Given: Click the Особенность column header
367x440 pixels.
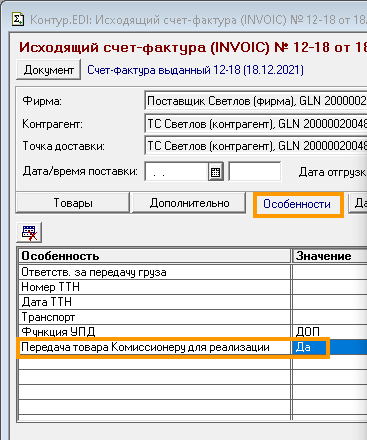Looking at the screenshot, I should click(155, 256).
